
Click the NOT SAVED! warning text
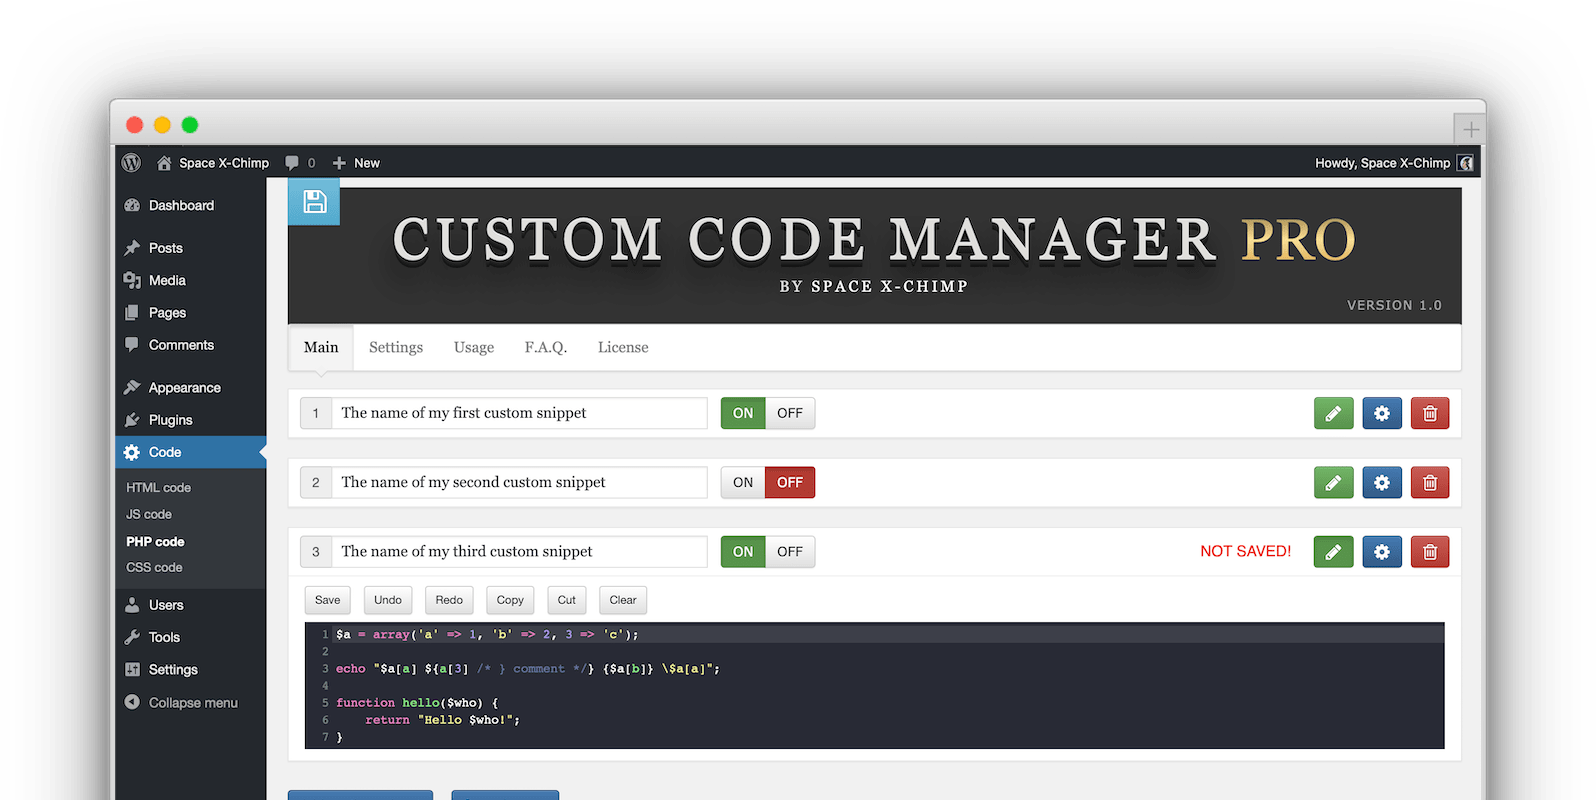[x=1246, y=551]
